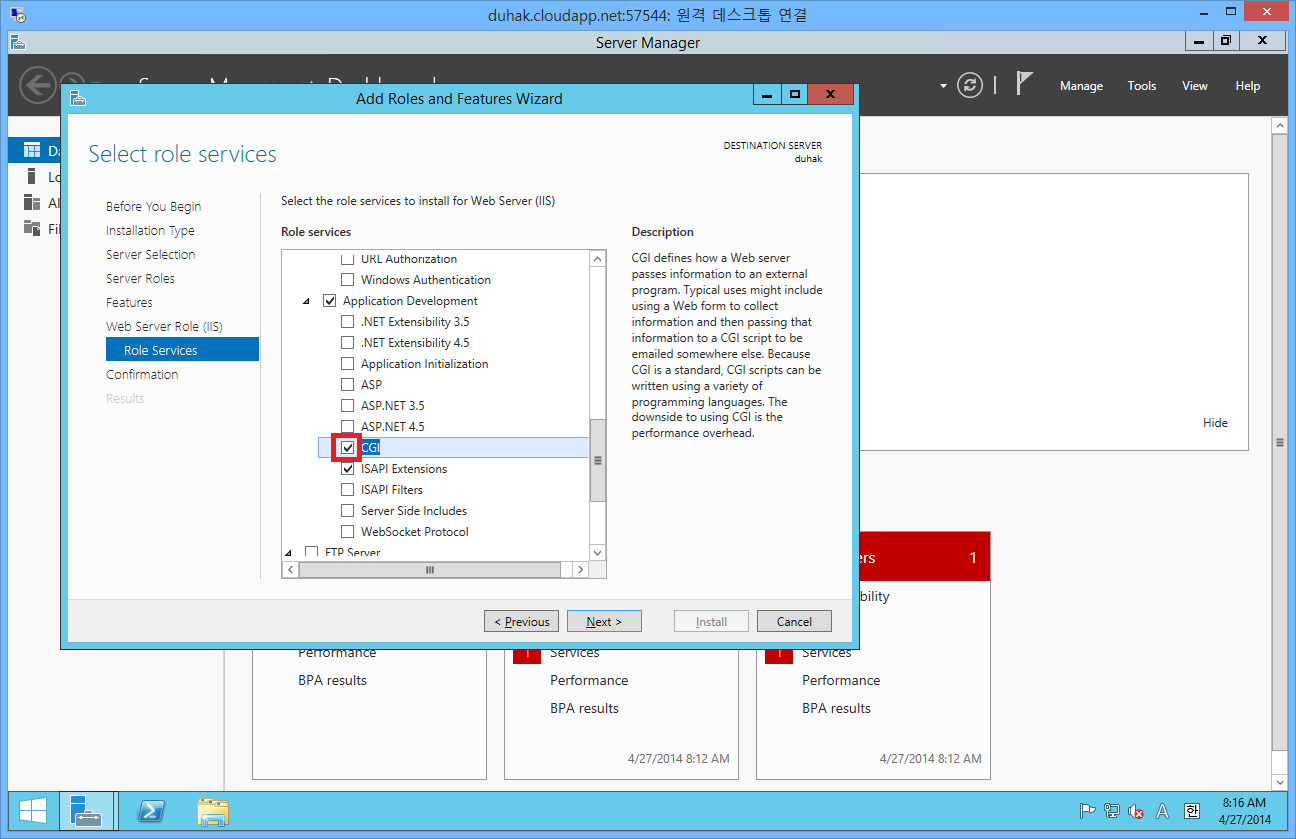
Task: Open the Manage menu
Action: [x=1081, y=86]
